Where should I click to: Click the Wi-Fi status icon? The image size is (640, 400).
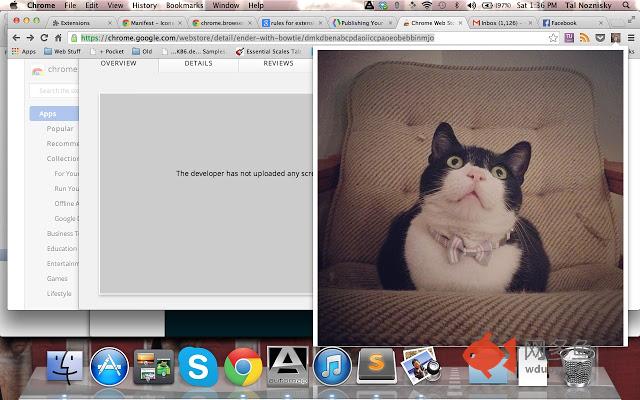pos(427,5)
